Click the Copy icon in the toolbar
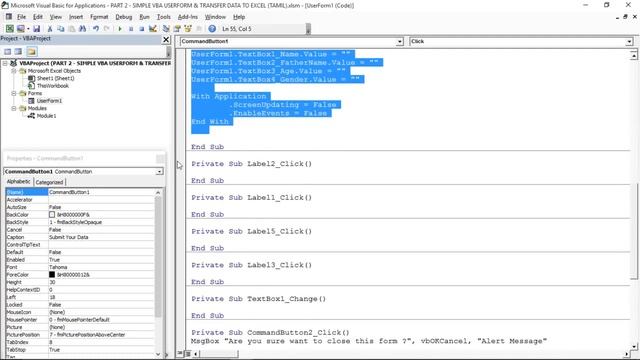This screenshot has height=360, width=640. tap(60, 29)
